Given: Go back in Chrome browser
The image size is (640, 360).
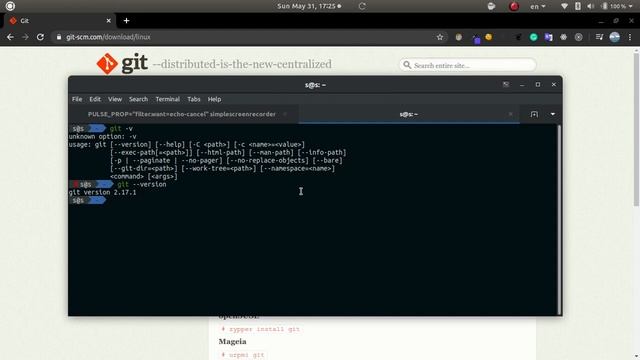Looking at the screenshot, I should click(10, 37).
